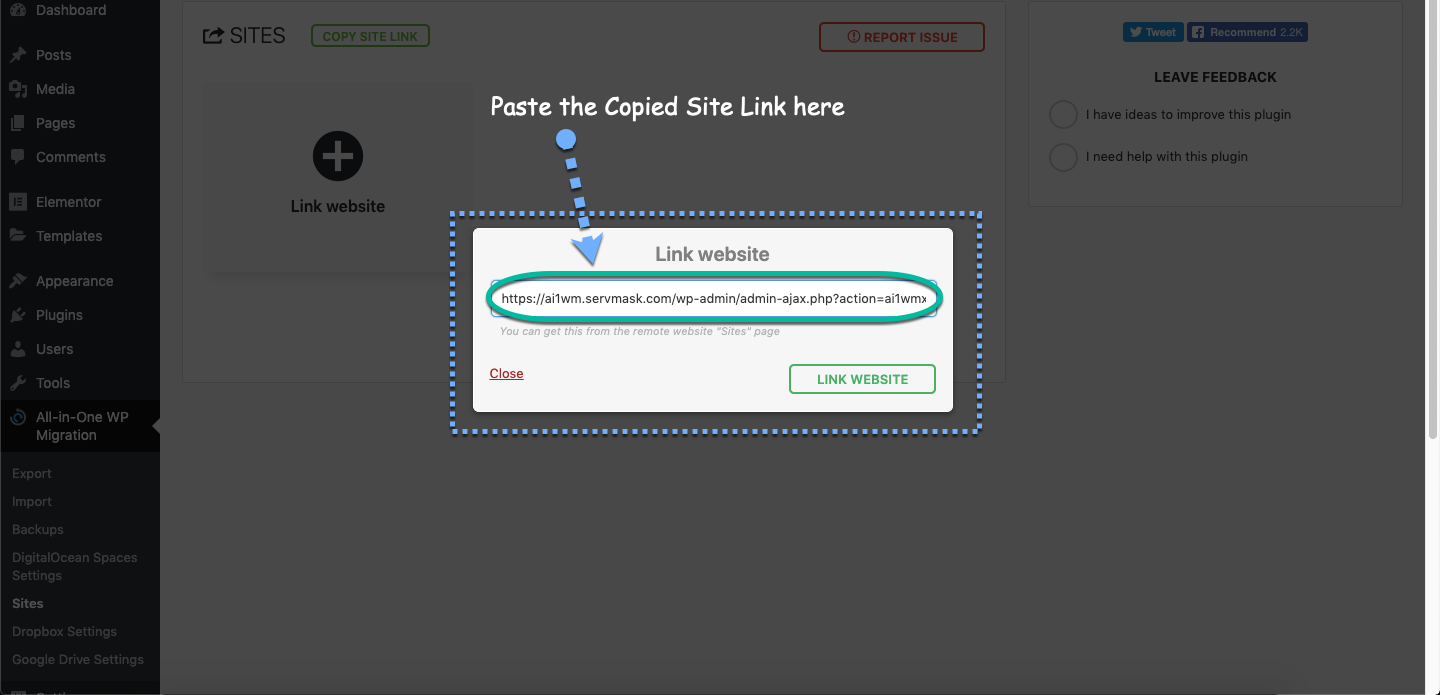The width and height of the screenshot is (1440, 695).
Task: Click the black plus Link website icon
Action: coord(338,156)
